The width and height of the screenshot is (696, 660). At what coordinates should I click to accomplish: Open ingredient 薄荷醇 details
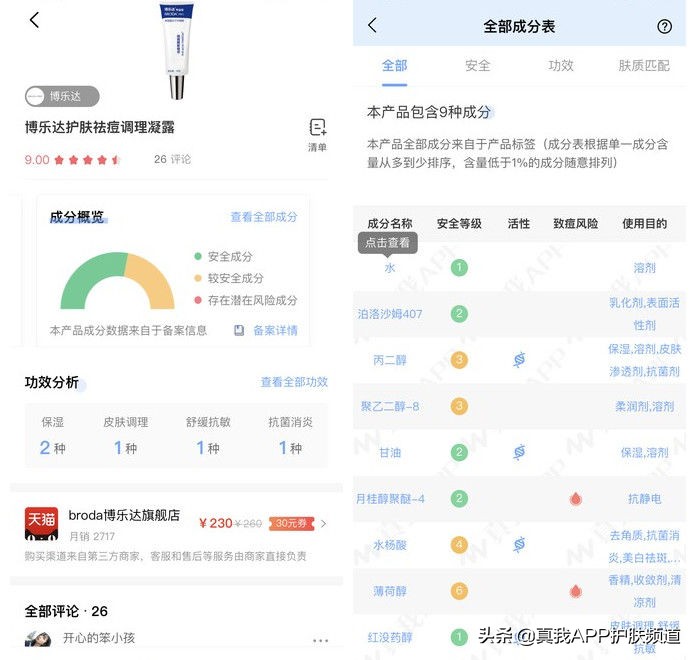coord(390,591)
